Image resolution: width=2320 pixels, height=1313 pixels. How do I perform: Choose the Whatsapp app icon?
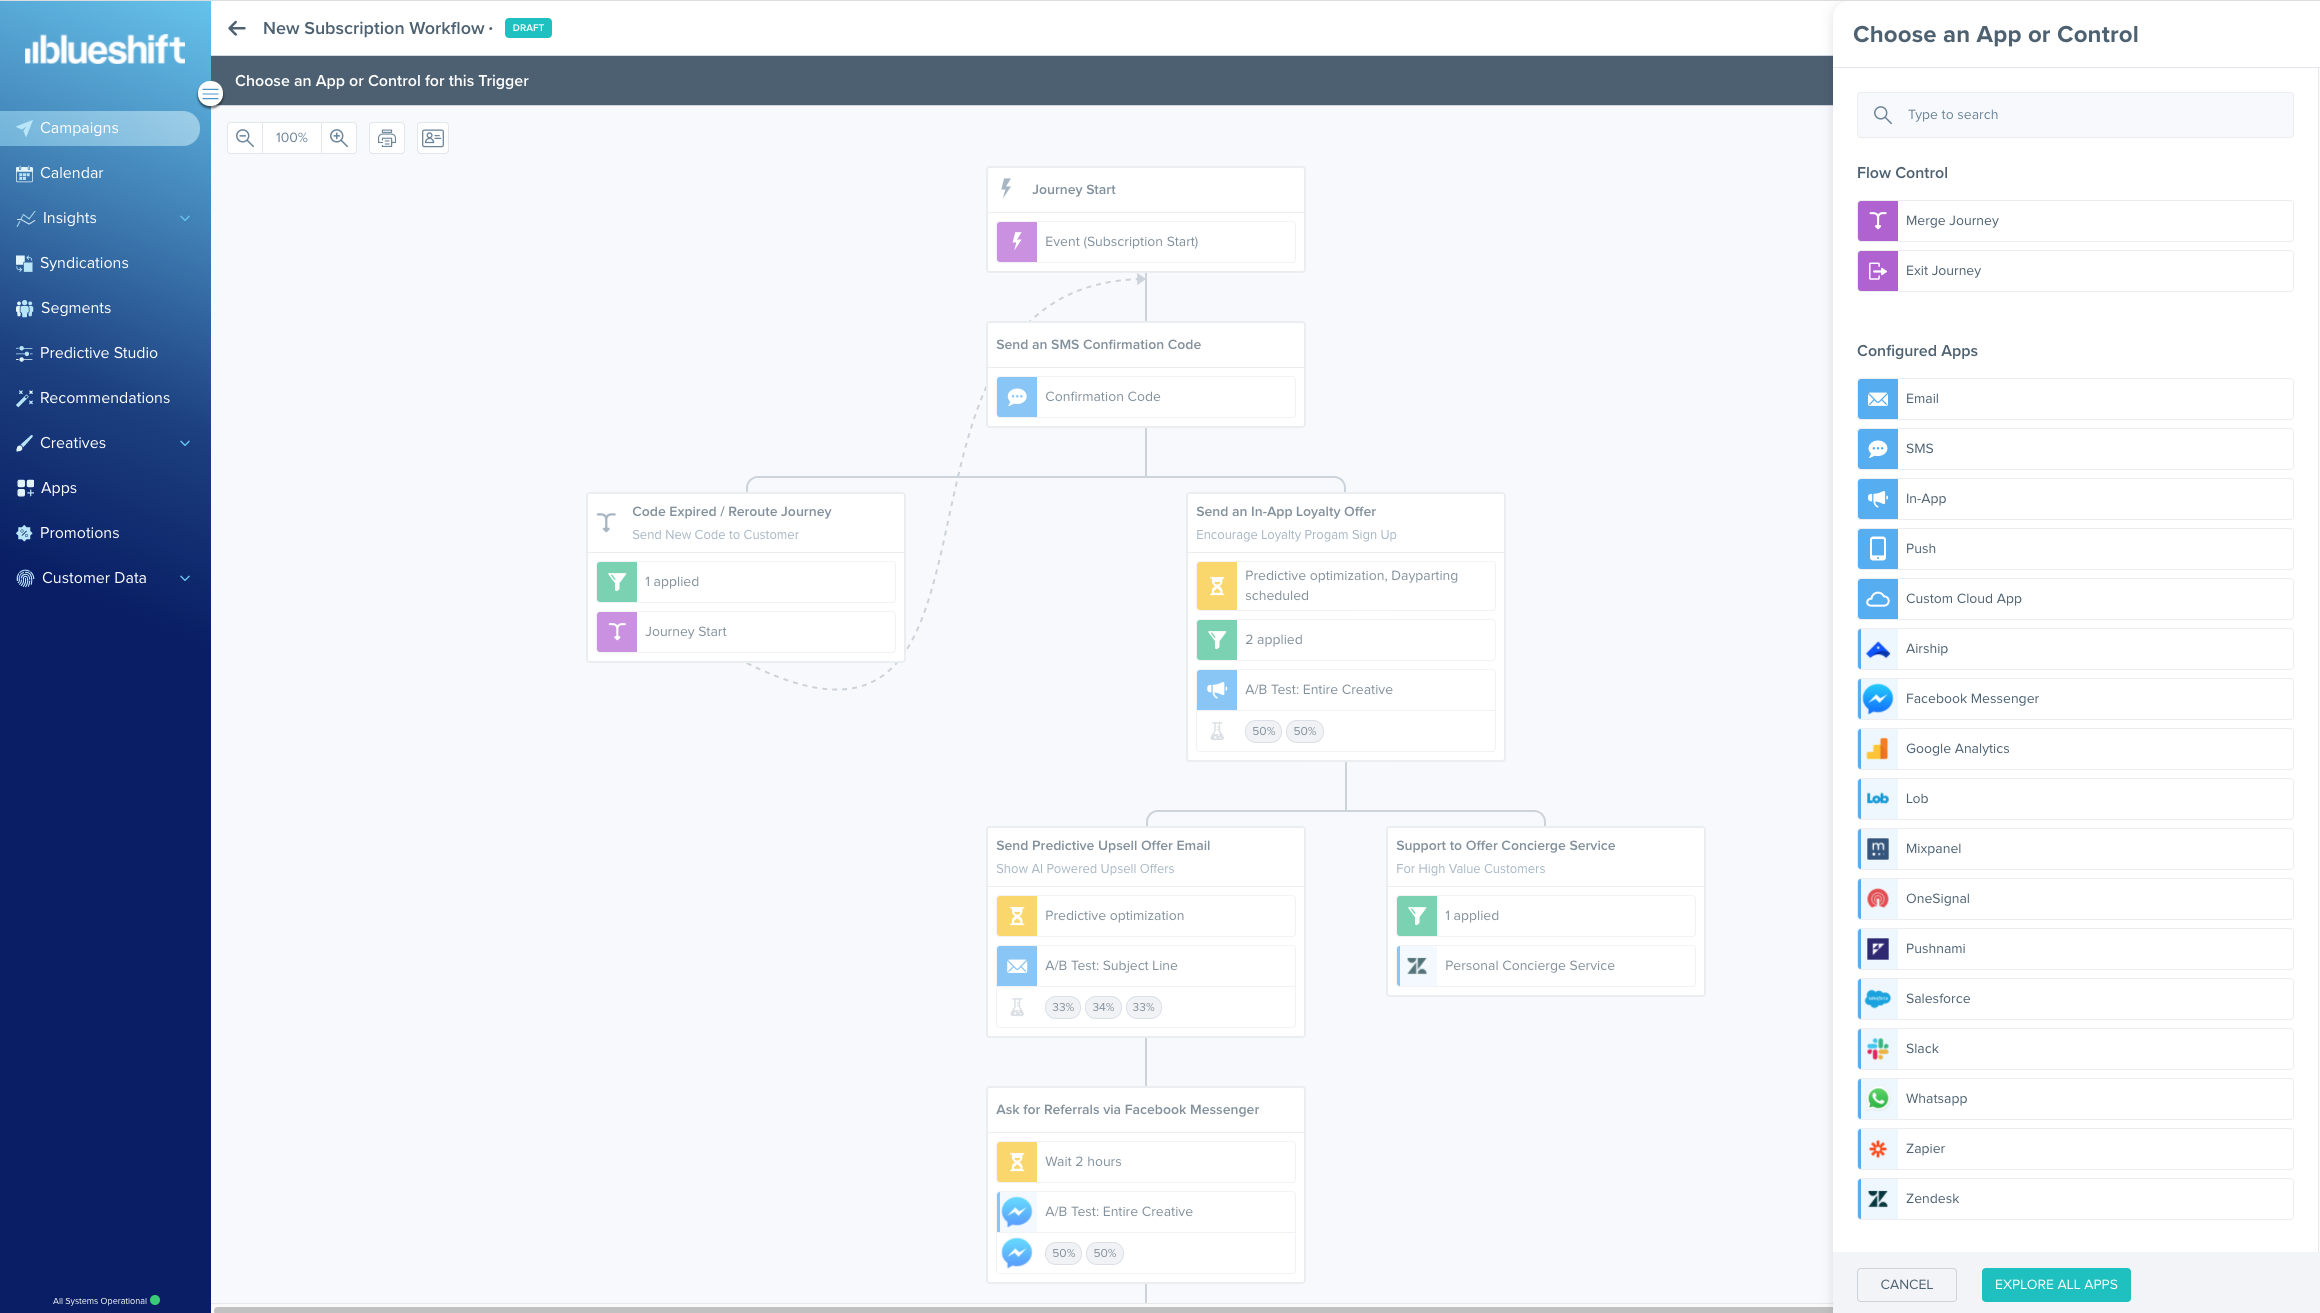coord(1878,1099)
